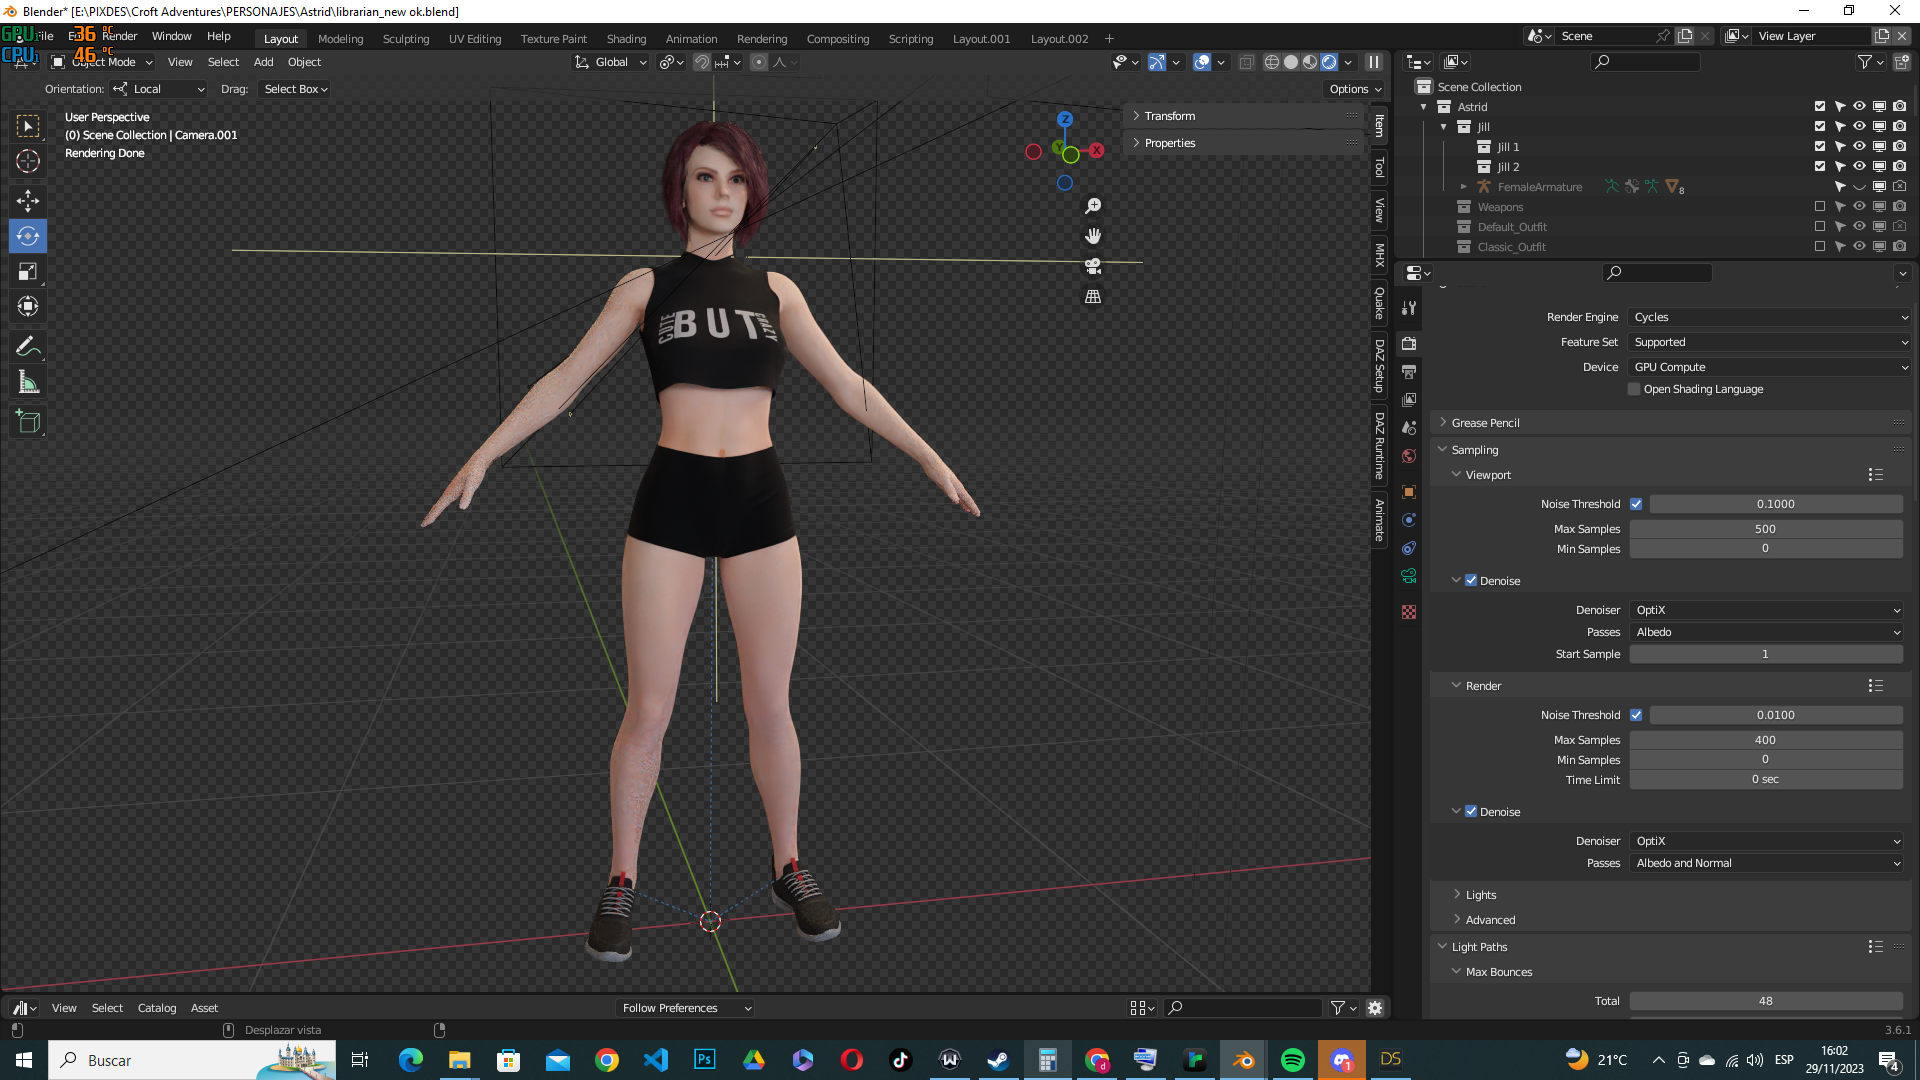Pause the viewport render preview
The height and width of the screenshot is (1080, 1920).
(1374, 62)
